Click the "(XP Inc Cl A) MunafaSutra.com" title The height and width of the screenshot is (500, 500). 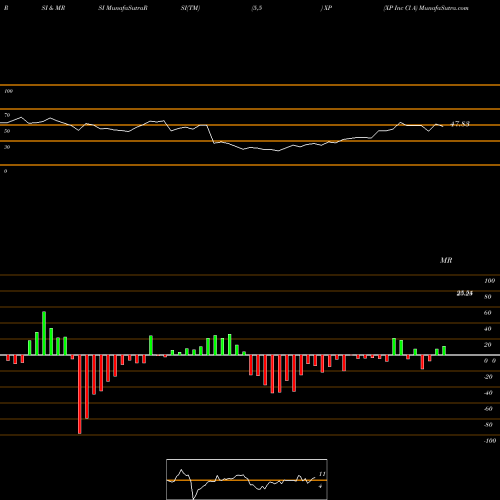pos(426,8)
